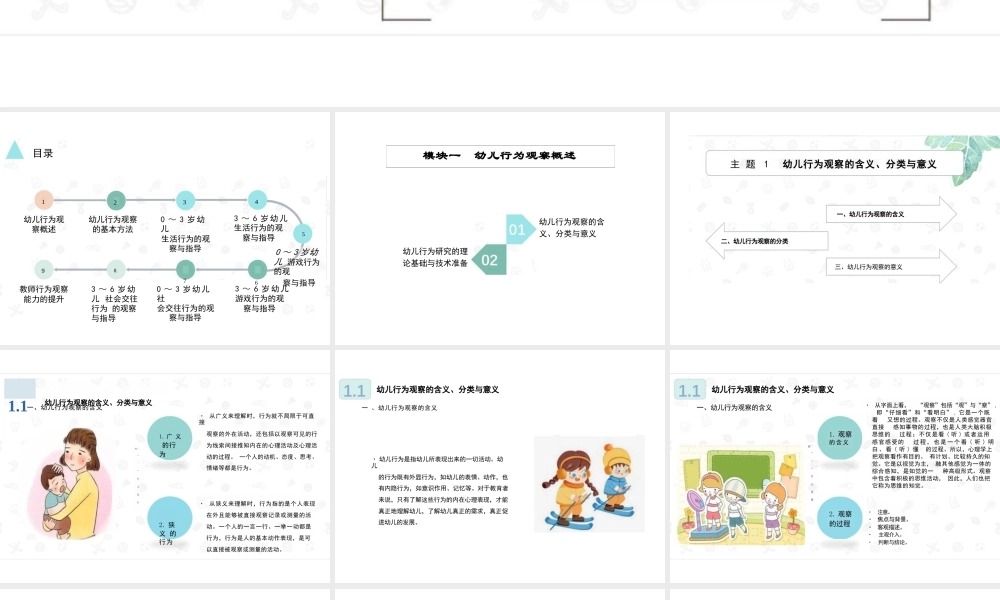Click the bullet item 注意
The height and width of the screenshot is (600, 1000).
coord(883,512)
